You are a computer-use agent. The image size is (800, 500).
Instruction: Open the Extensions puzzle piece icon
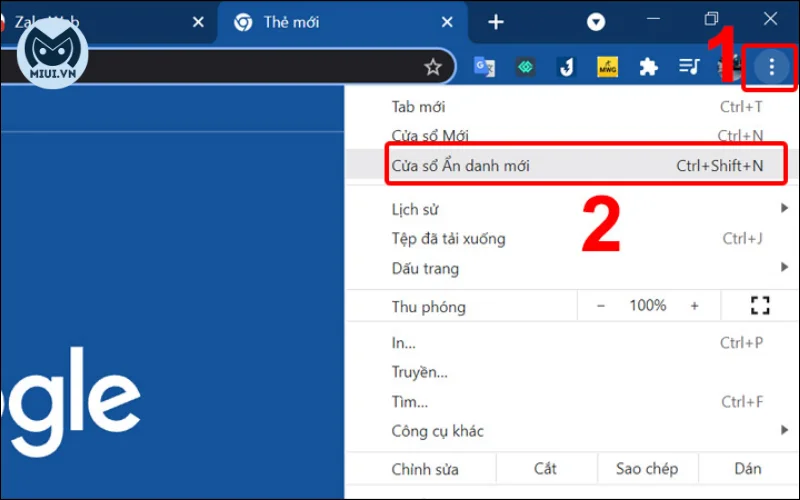click(648, 67)
